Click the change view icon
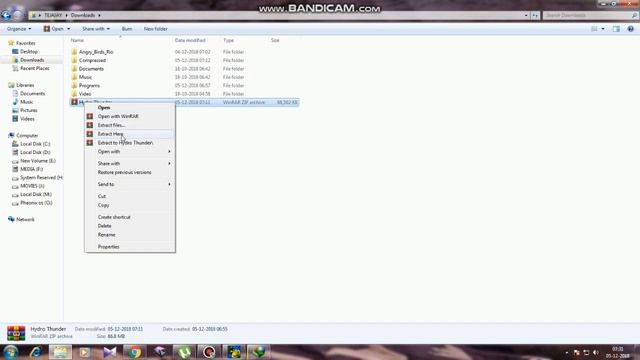Screen dimensions: 640x360 (x=594, y=29)
